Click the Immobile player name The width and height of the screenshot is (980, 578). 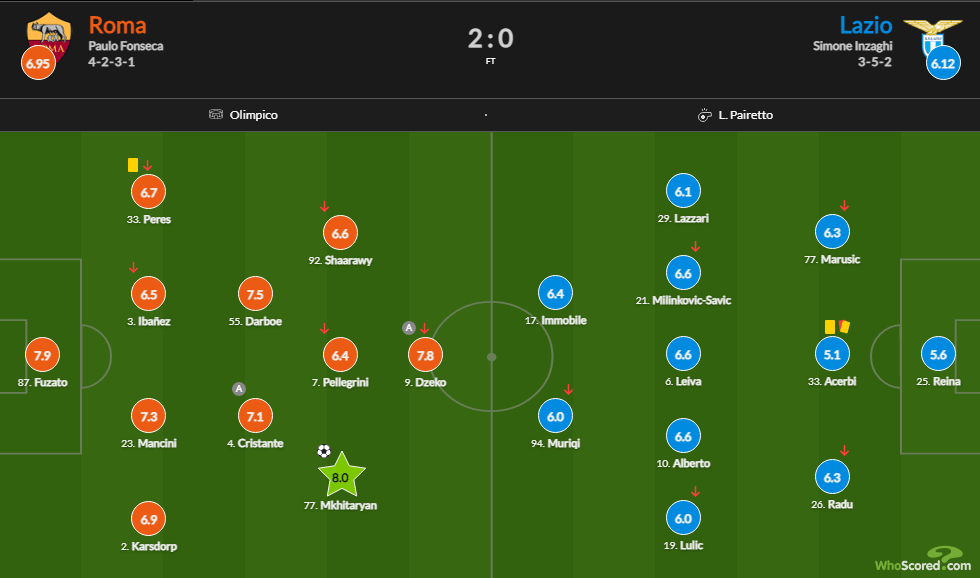pos(555,321)
